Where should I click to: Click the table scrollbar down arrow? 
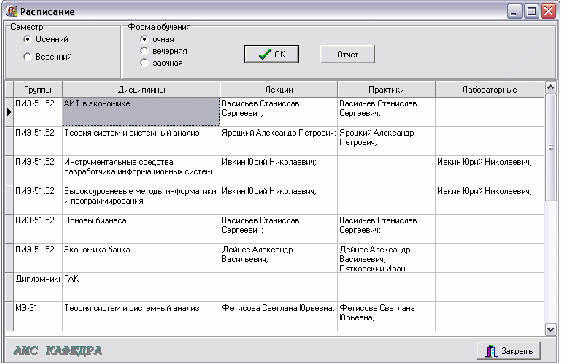pyautogui.click(x=551, y=329)
